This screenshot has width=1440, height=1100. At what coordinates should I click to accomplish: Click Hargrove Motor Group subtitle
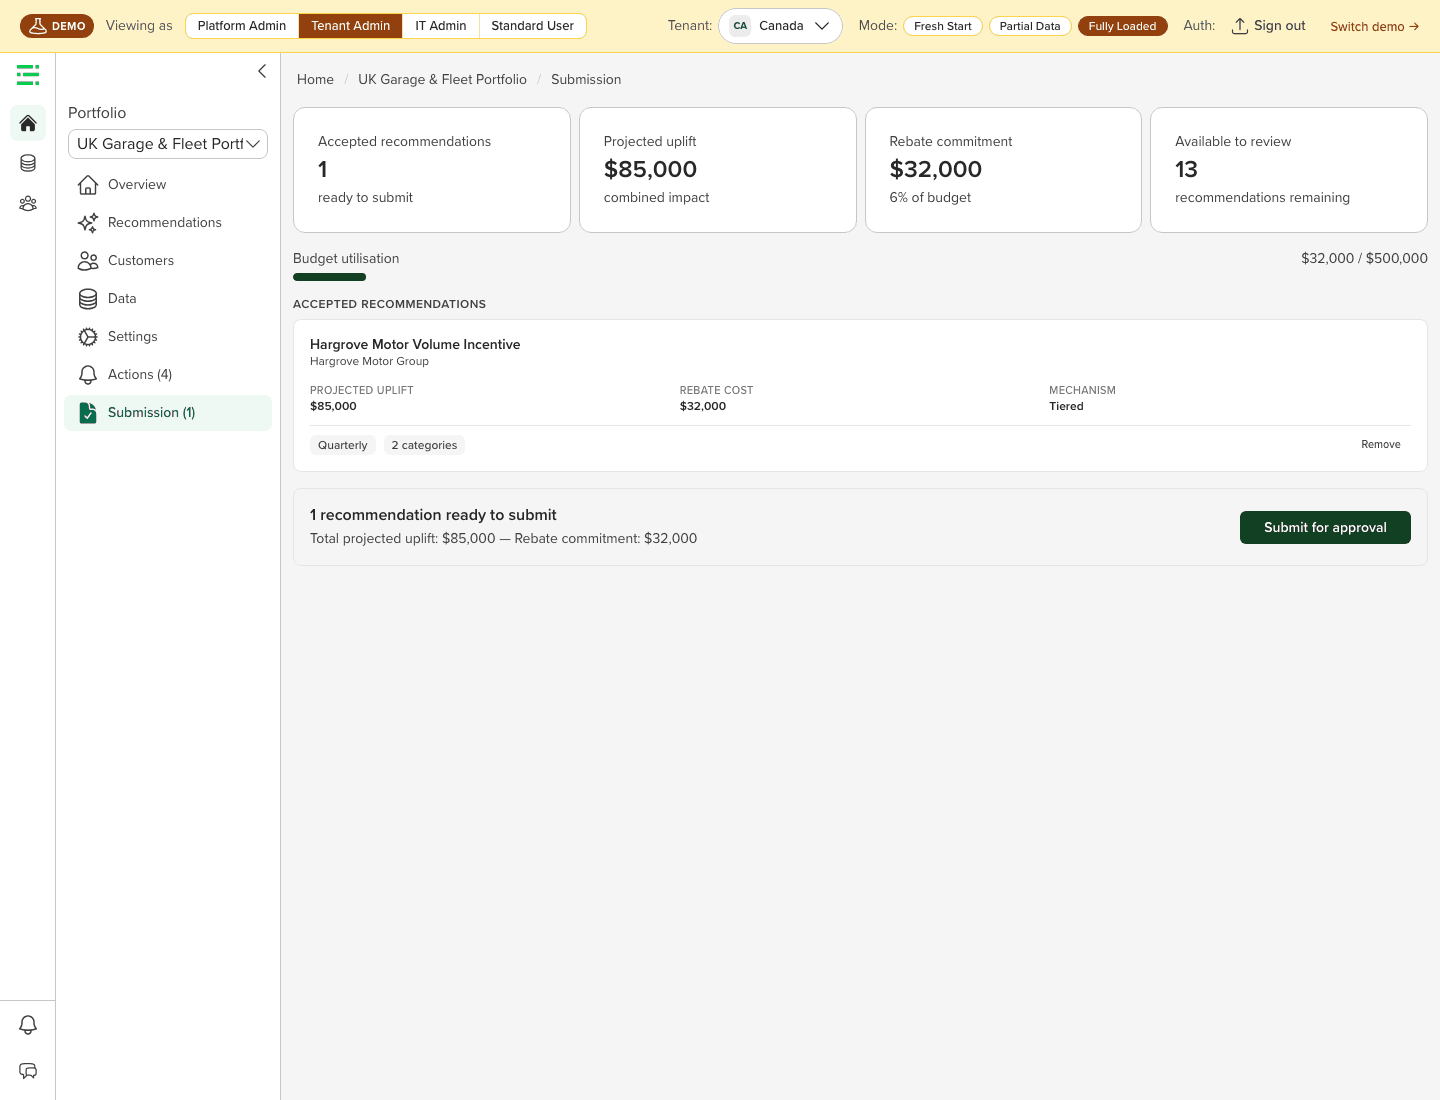click(x=369, y=362)
